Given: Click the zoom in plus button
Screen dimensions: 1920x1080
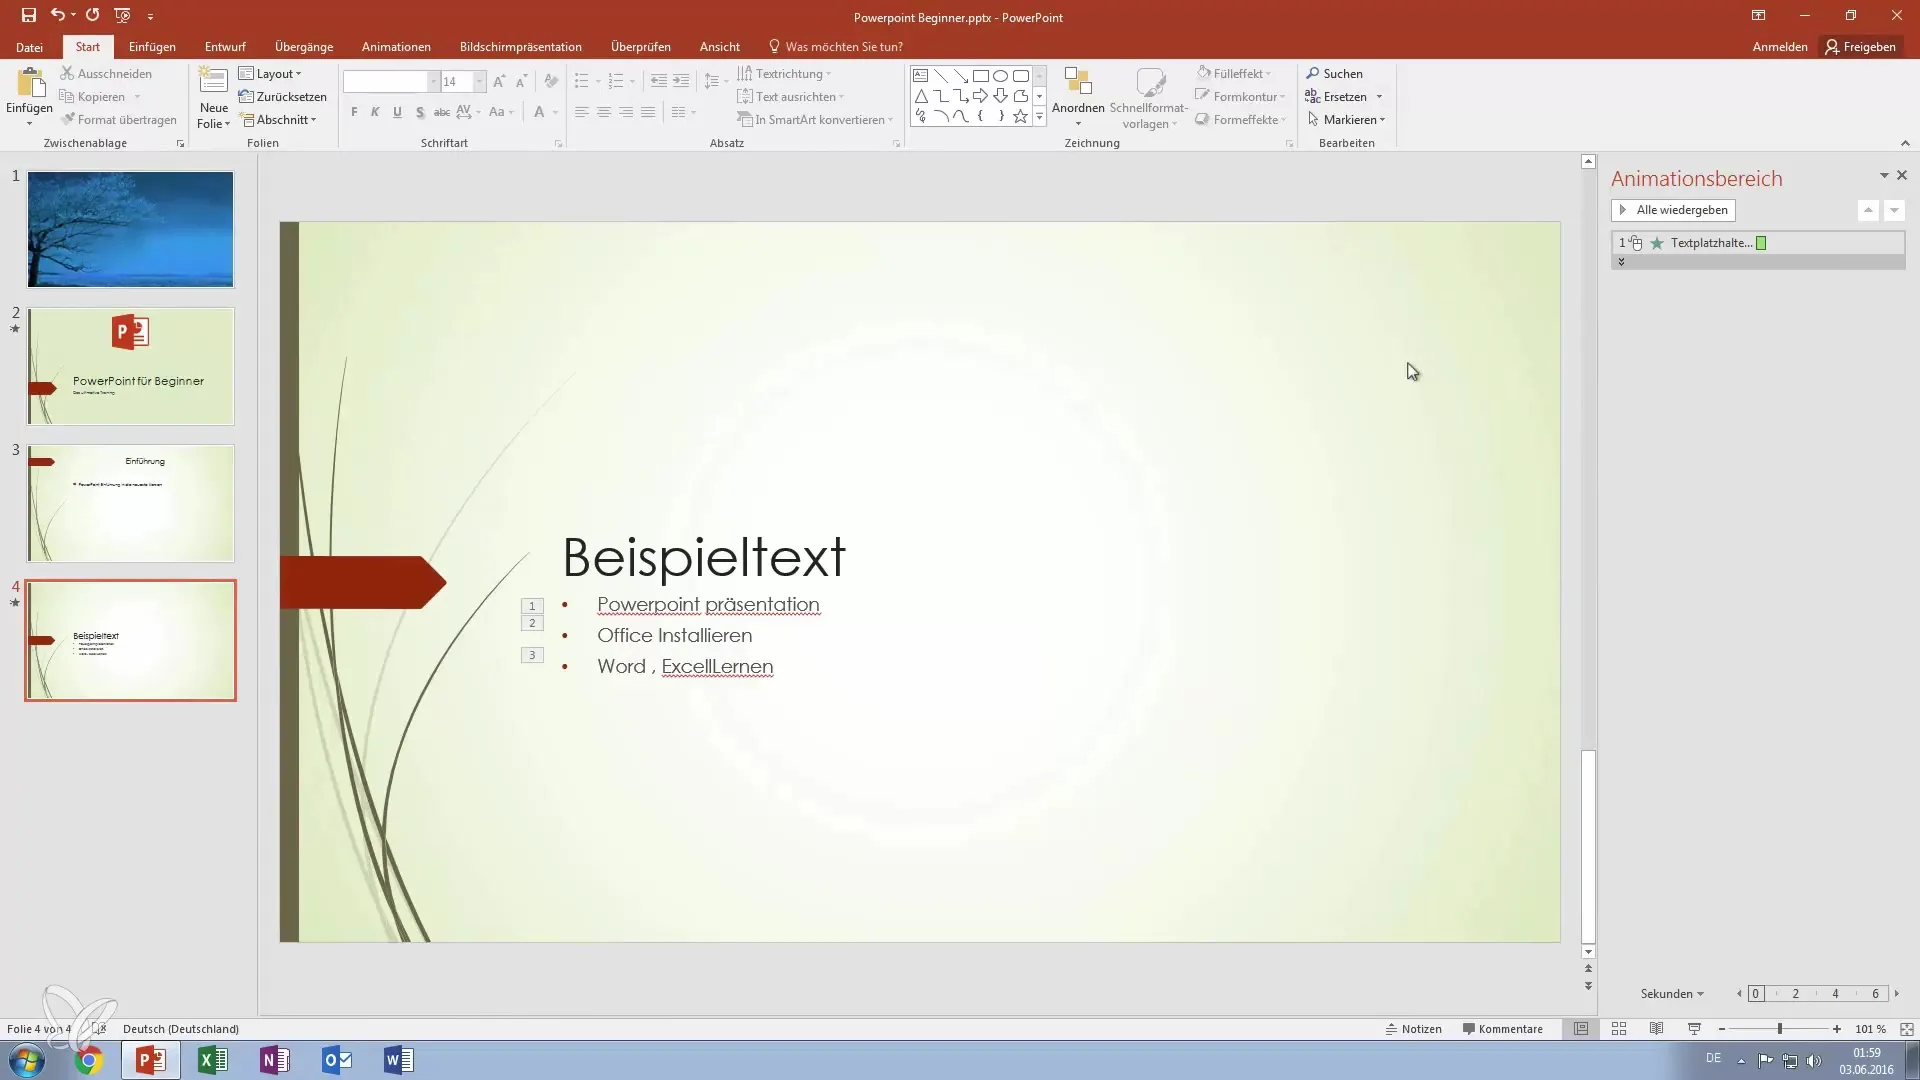Looking at the screenshot, I should (1837, 1028).
